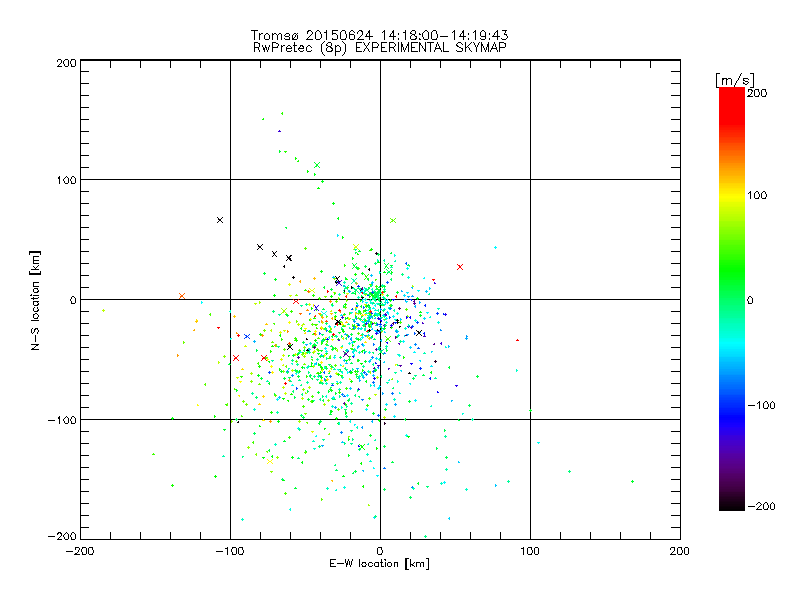Click the yellow X marker below the -100 km line
This screenshot has height=600, width=800.
pos(270,462)
